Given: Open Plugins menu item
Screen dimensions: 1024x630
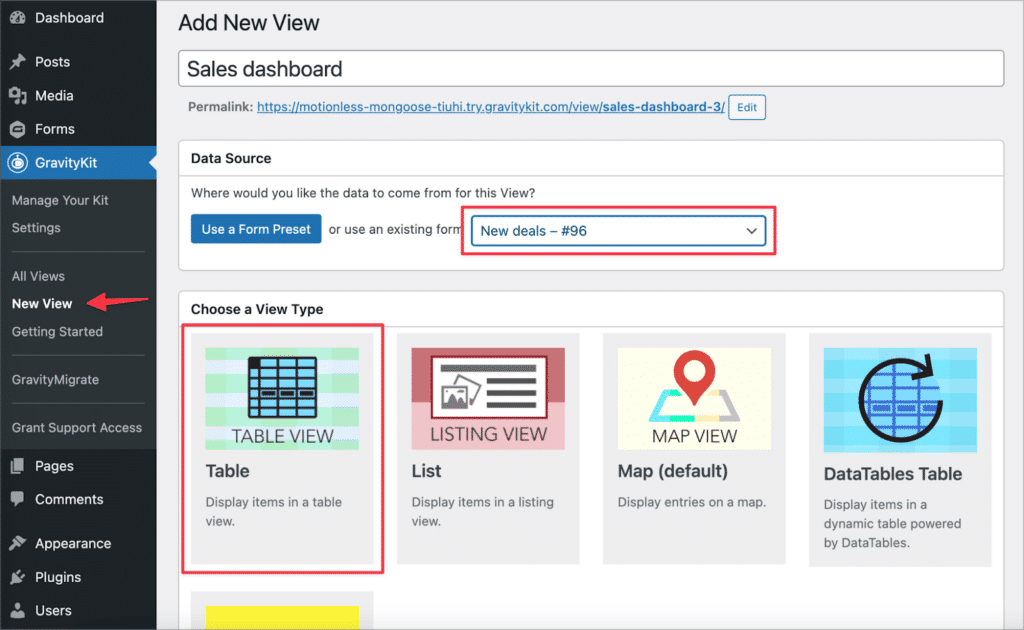Looking at the screenshot, I should [x=58, y=576].
